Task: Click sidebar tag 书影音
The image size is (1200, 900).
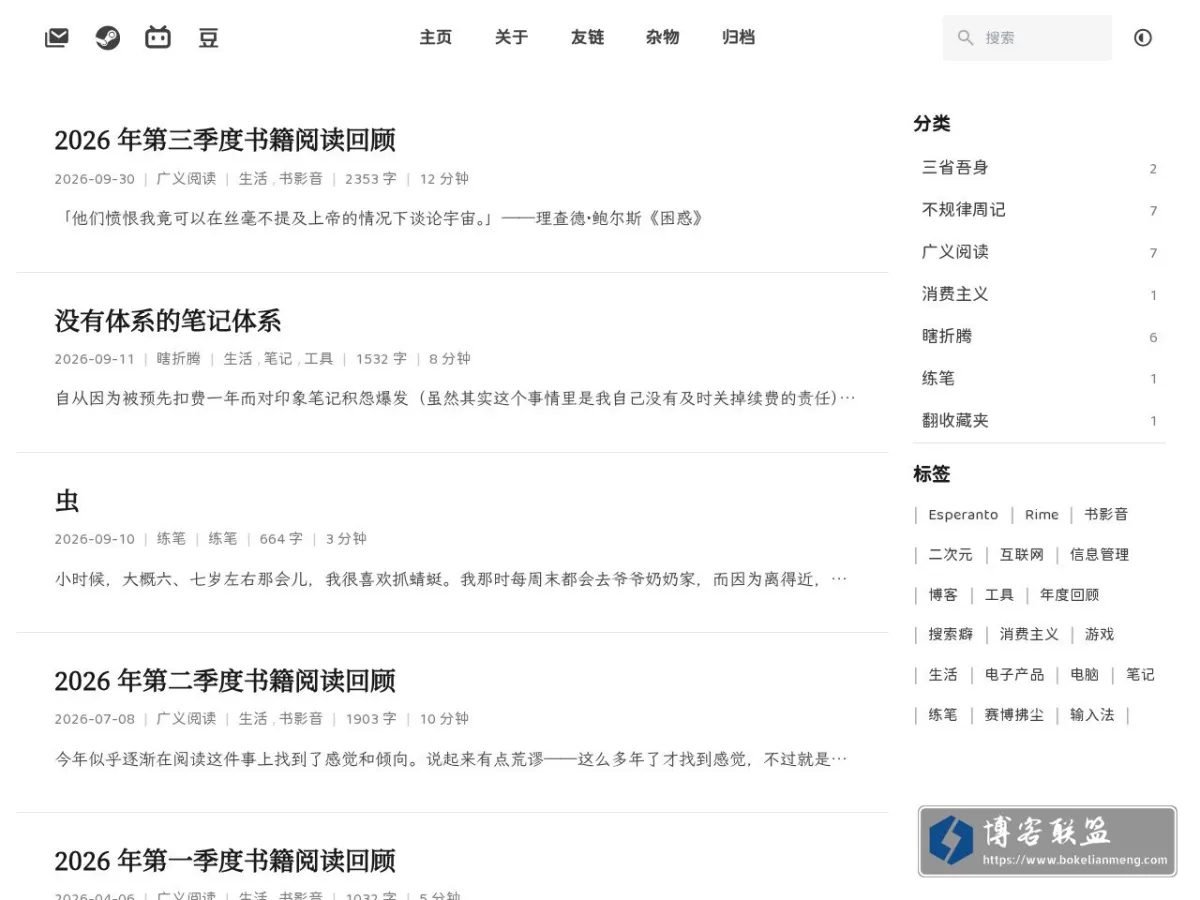Action: pos(1106,515)
